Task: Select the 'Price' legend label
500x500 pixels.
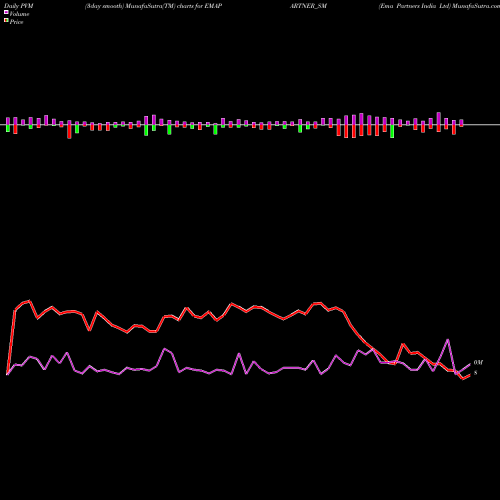Action: [x=16, y=22]
